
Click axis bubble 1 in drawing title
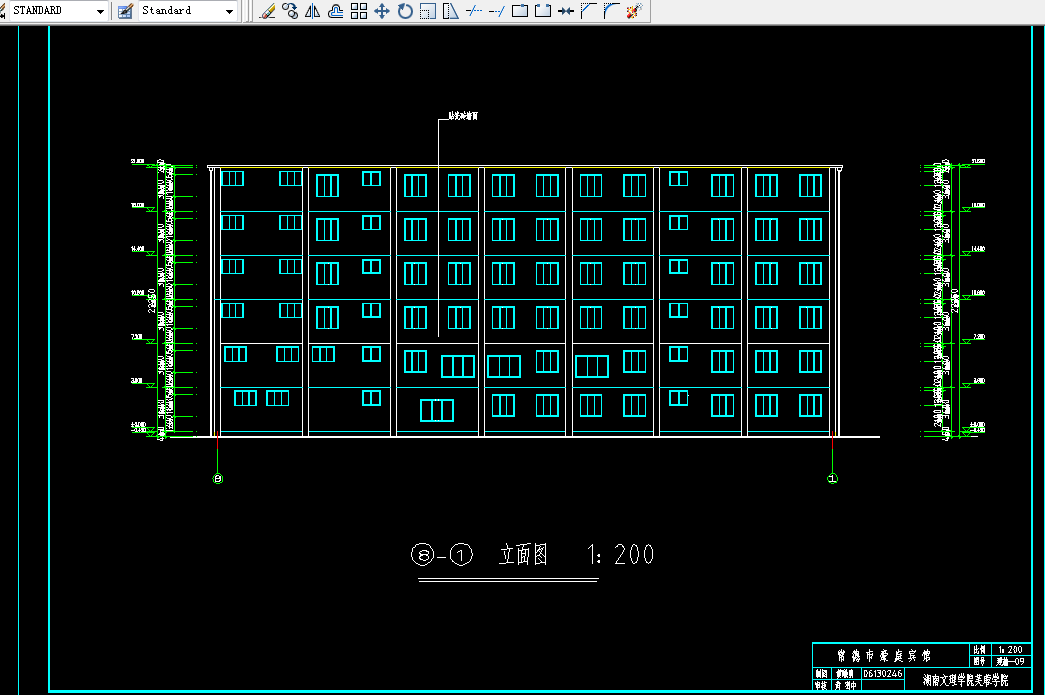coord(461,554)
